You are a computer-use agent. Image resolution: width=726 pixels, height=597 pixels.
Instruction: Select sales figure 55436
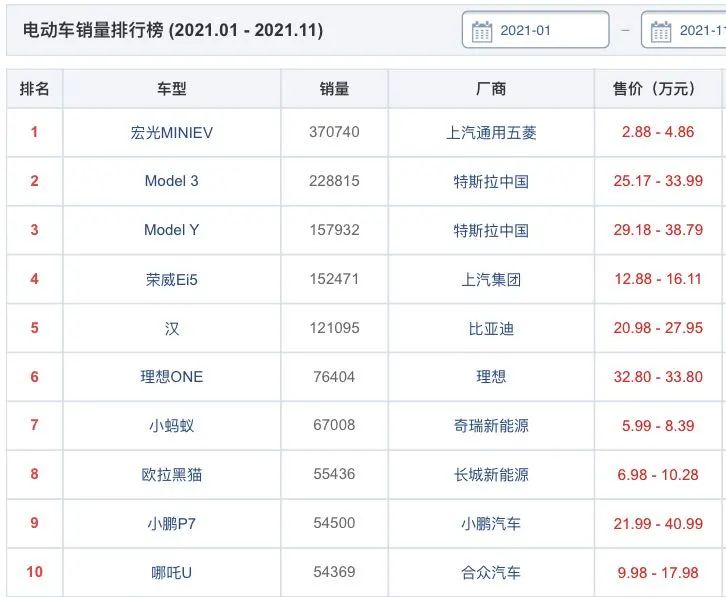coord(334,474)
